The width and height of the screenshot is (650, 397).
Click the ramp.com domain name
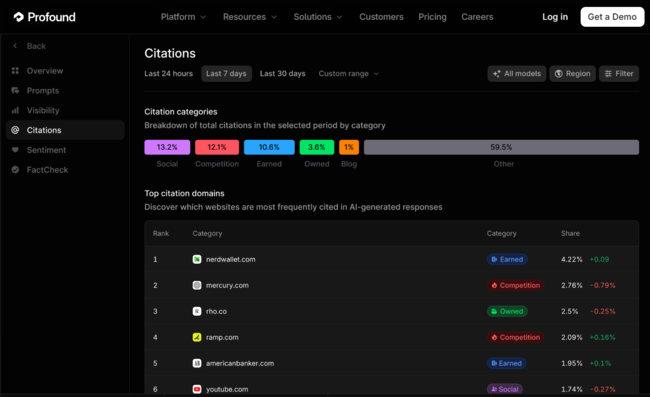point(222,337)
